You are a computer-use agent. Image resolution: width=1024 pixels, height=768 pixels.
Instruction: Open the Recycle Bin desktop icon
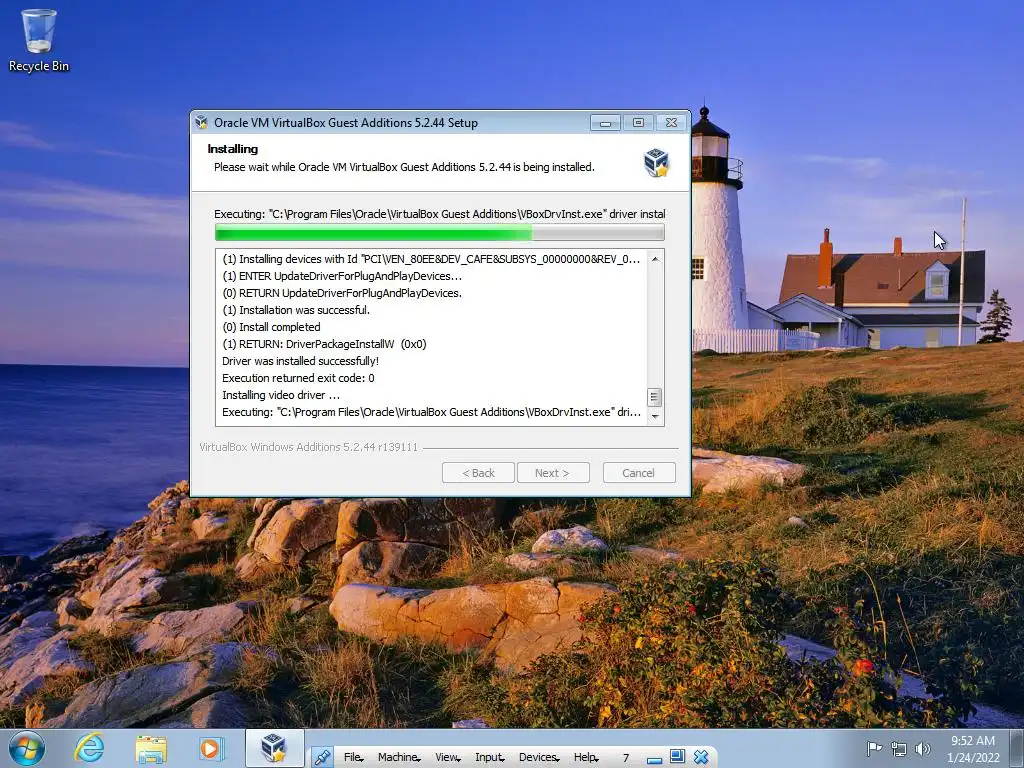click(x=39, y=40)
